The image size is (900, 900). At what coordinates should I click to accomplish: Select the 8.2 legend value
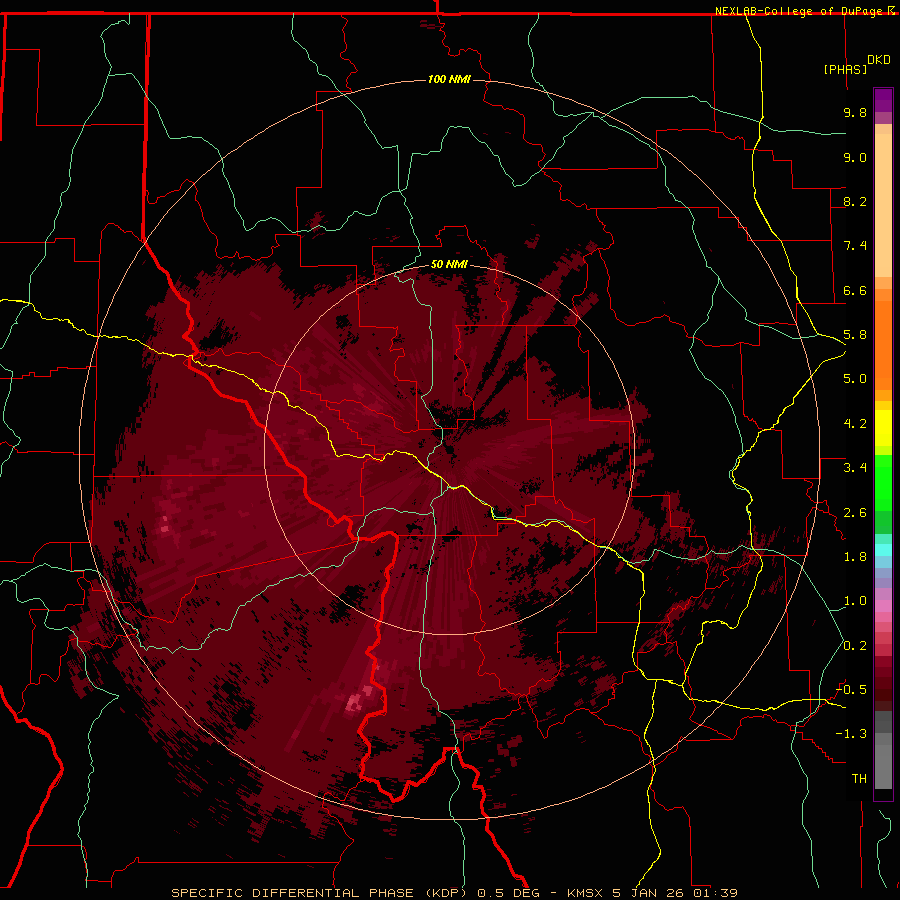pos(855,201)
